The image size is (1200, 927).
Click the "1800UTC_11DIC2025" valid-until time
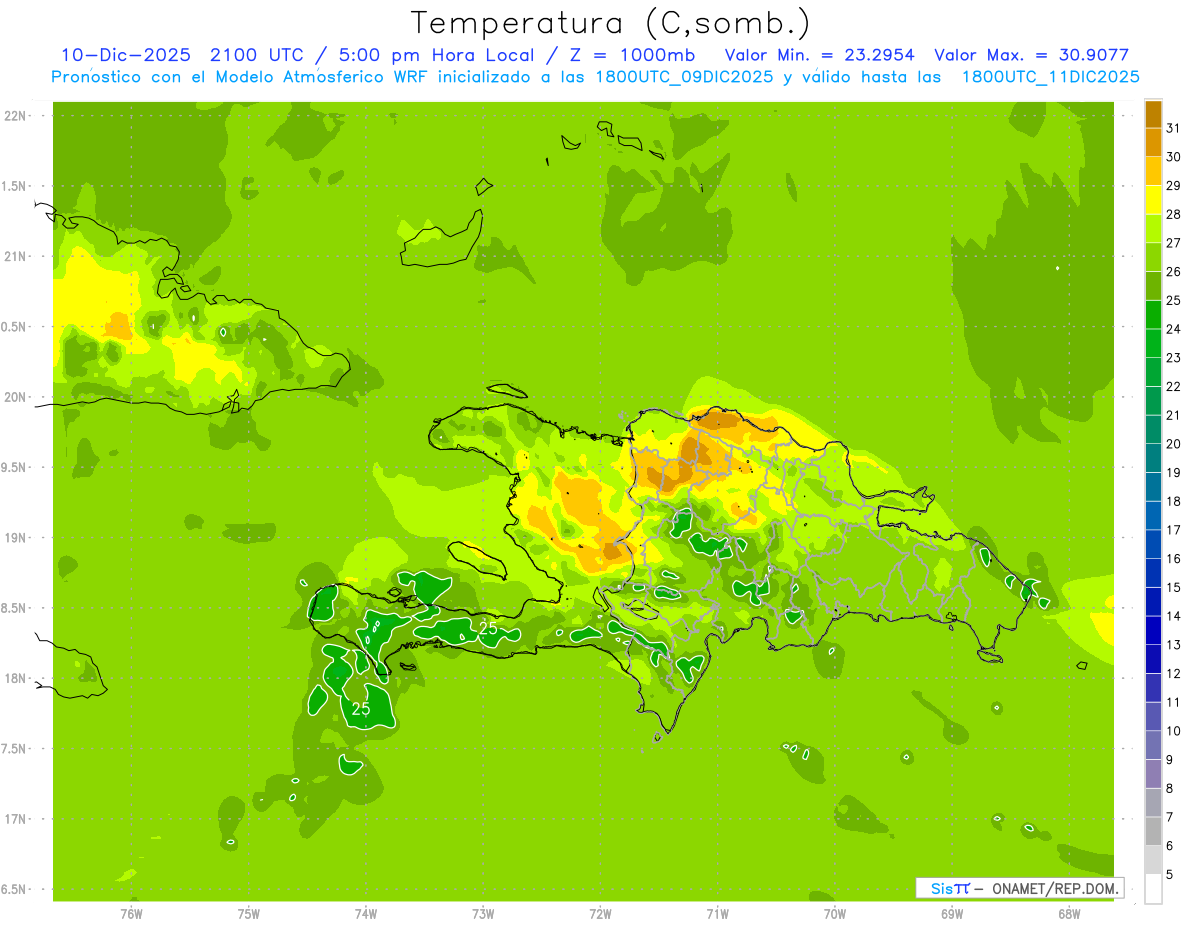coord(1050,77)
